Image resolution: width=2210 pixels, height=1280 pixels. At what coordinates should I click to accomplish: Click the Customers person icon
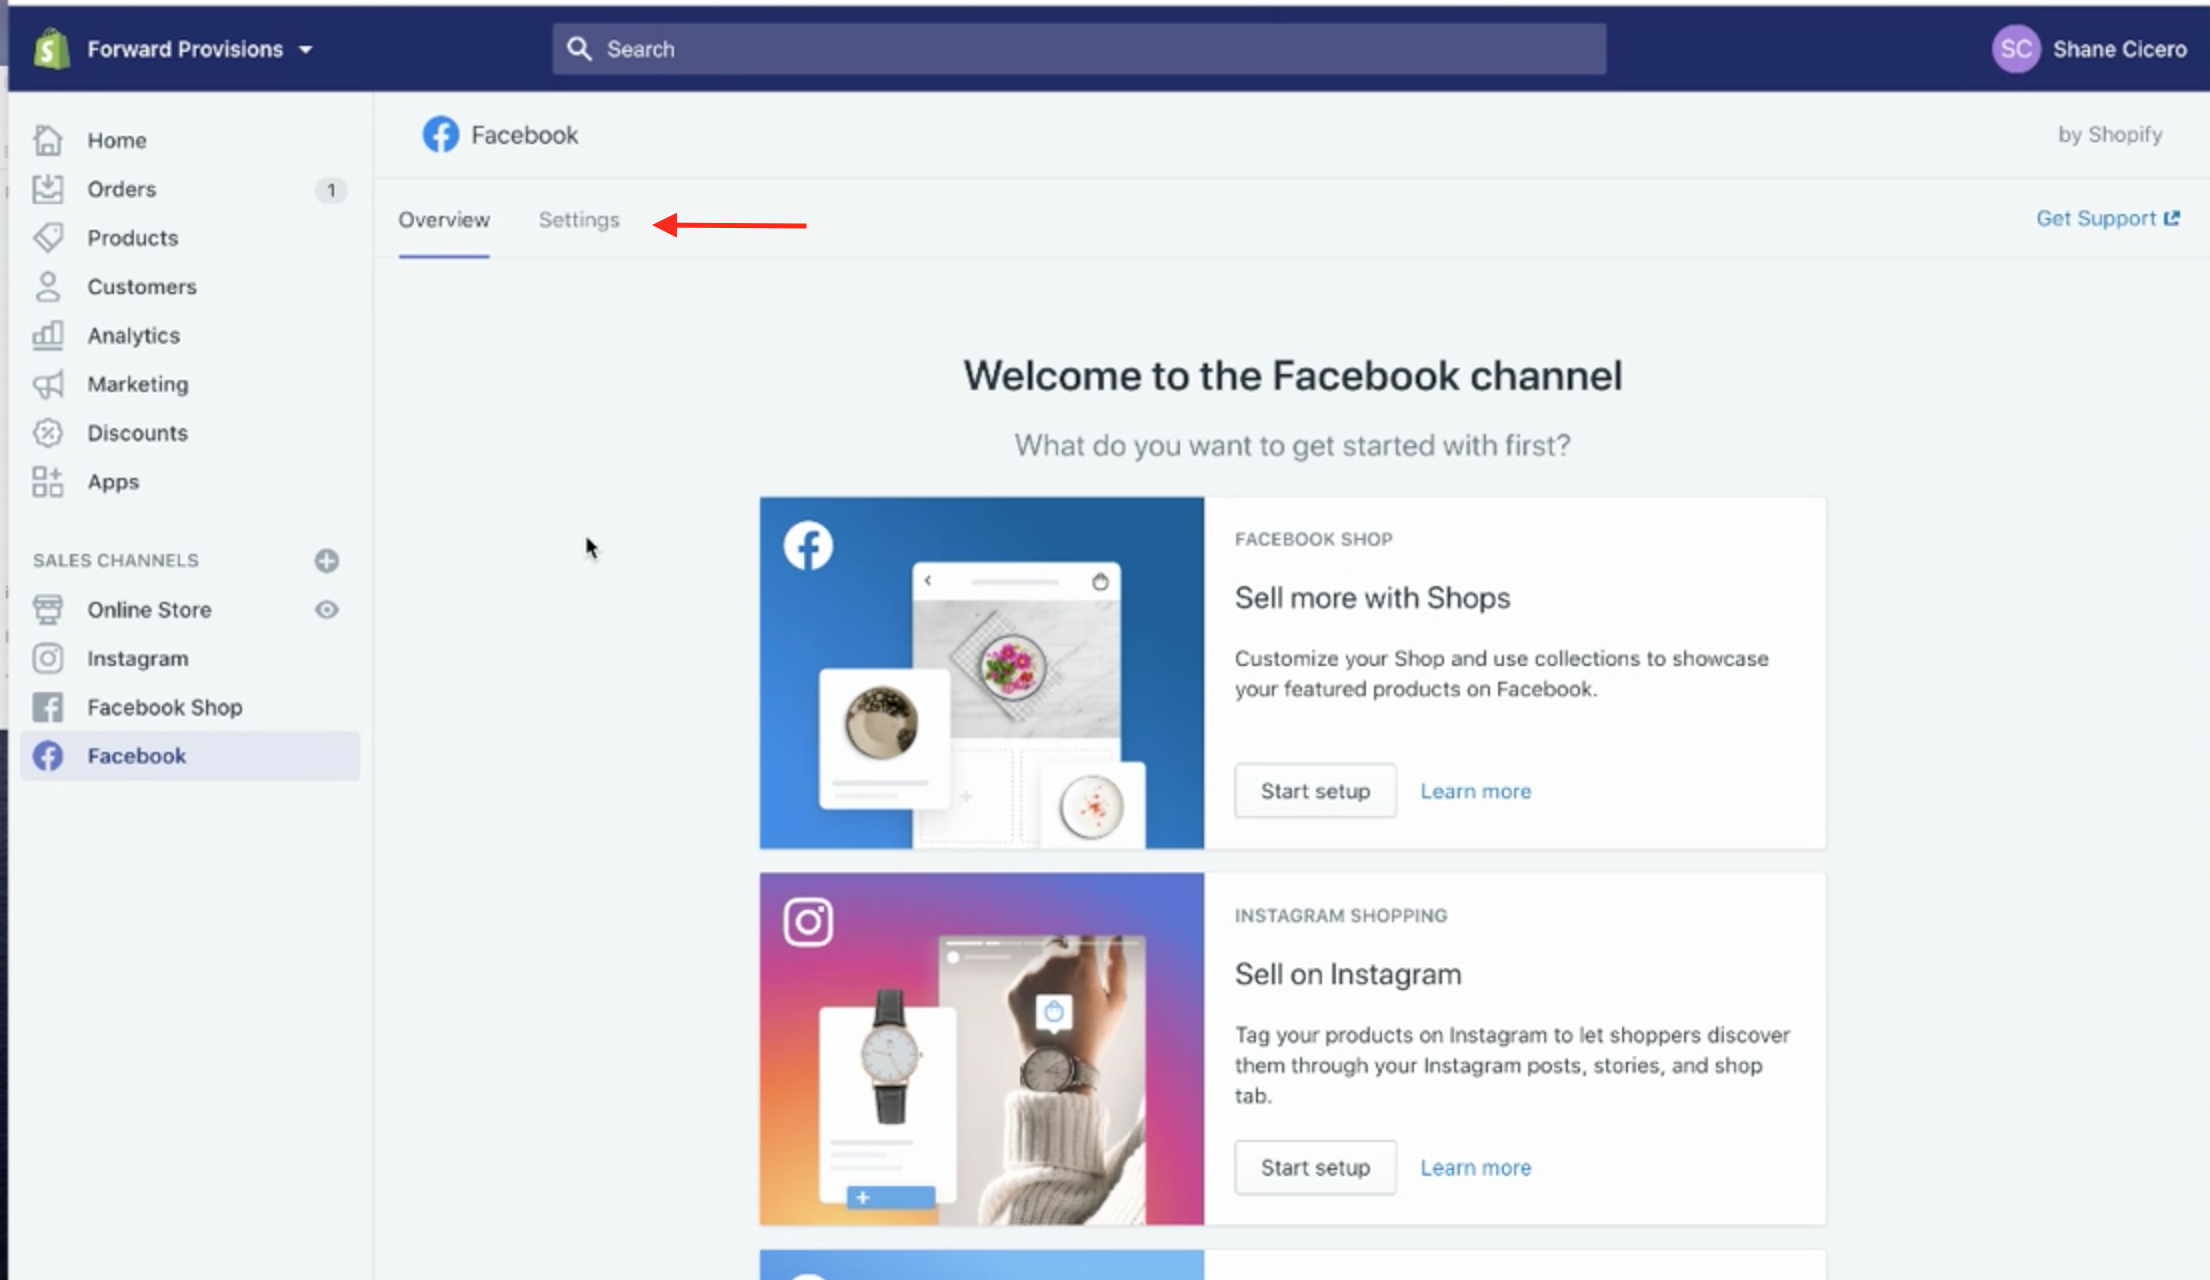point(48,287)
